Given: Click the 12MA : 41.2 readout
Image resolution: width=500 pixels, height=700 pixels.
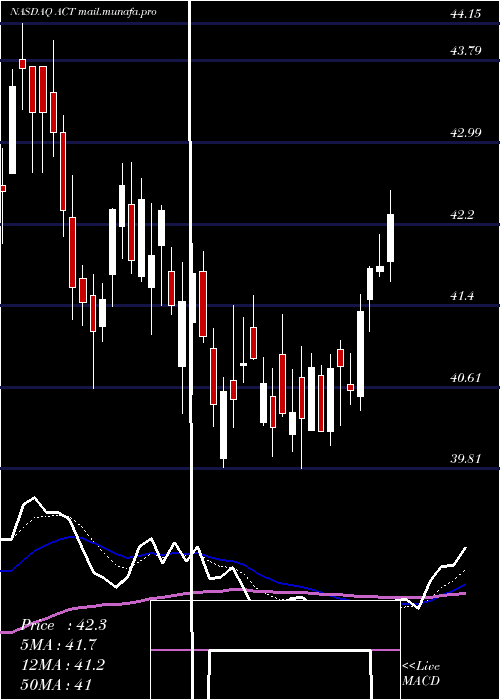Looking at the screenshot, I should (x=63, y=664).
